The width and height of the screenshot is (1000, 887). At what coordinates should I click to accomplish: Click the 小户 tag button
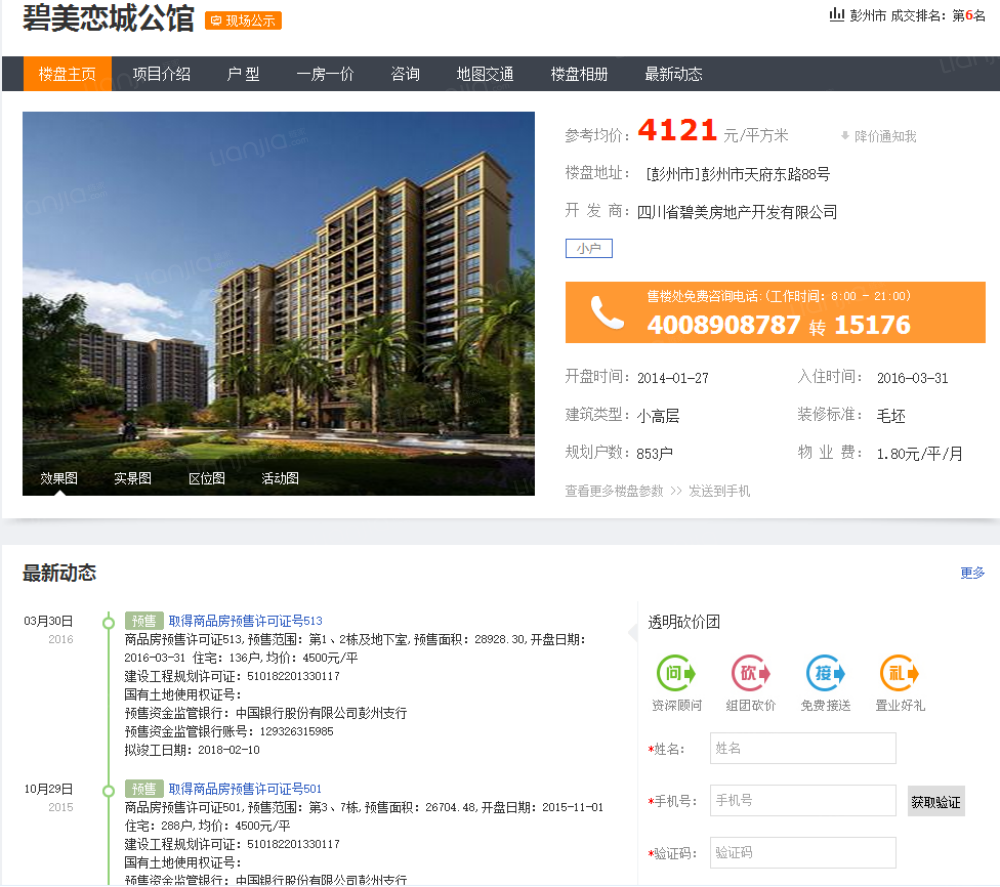[589, 248]
